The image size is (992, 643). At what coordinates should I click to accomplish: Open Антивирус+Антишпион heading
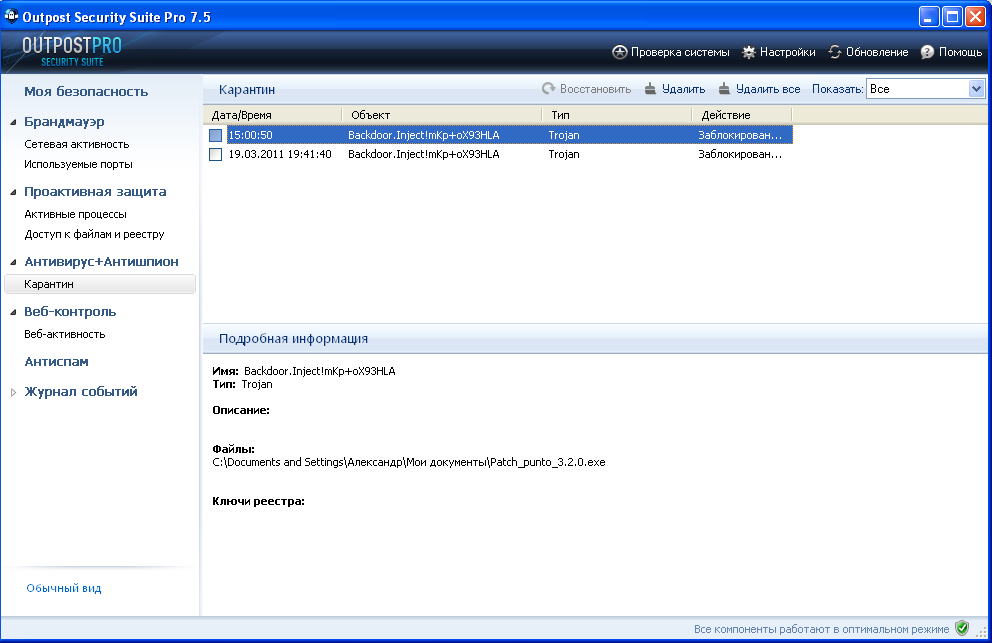[101, 261]
